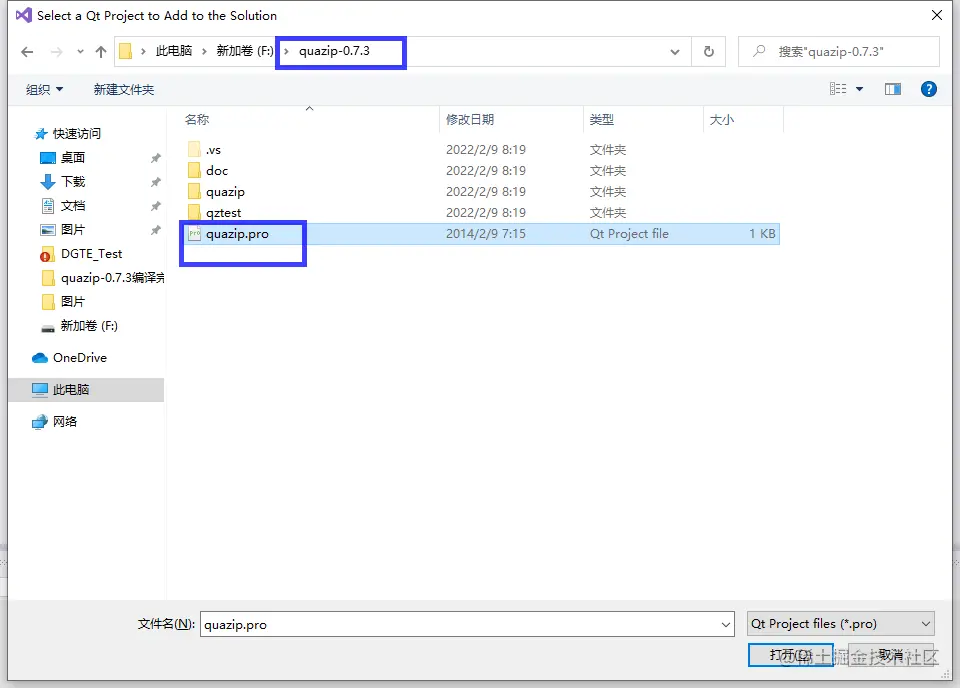Open 新加卷 (F:) drive in sidebar
Screen dimensions: 960x688
tap(89, 326)
